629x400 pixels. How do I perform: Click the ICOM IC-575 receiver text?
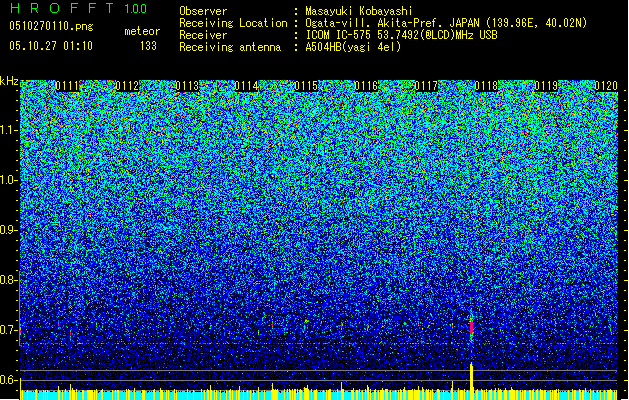401,35
